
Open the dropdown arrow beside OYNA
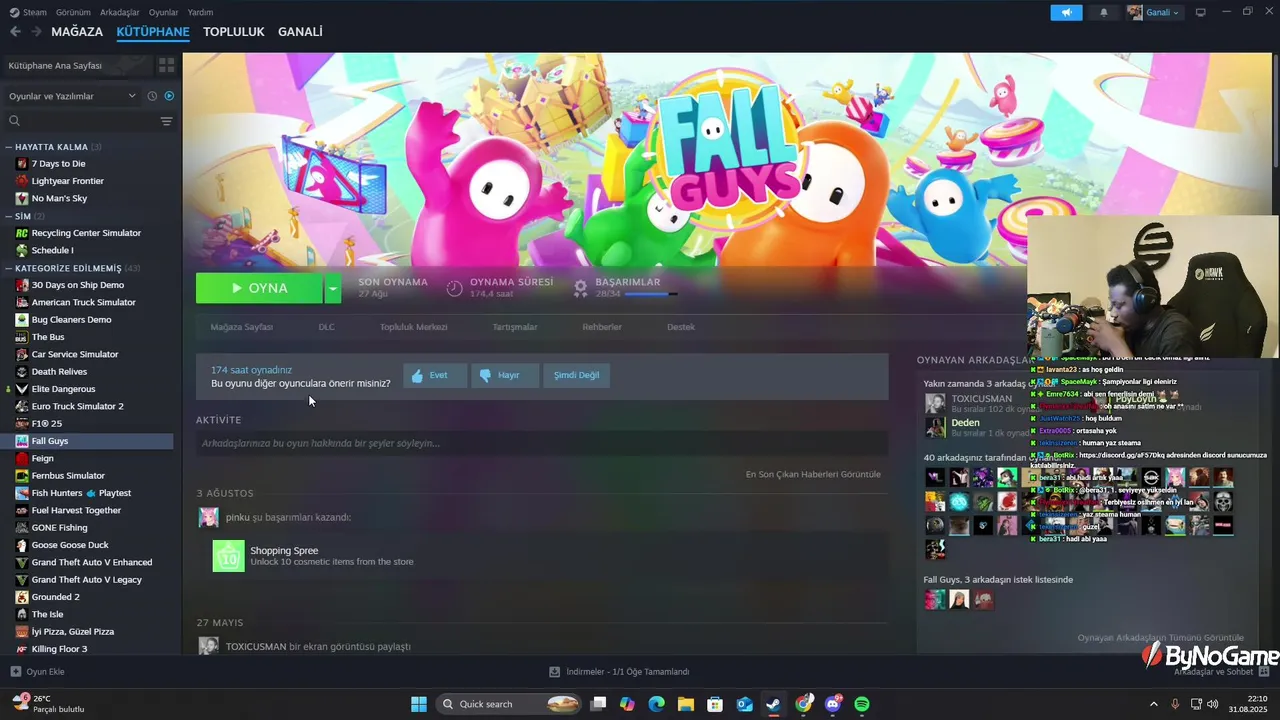tap(333, 288)
